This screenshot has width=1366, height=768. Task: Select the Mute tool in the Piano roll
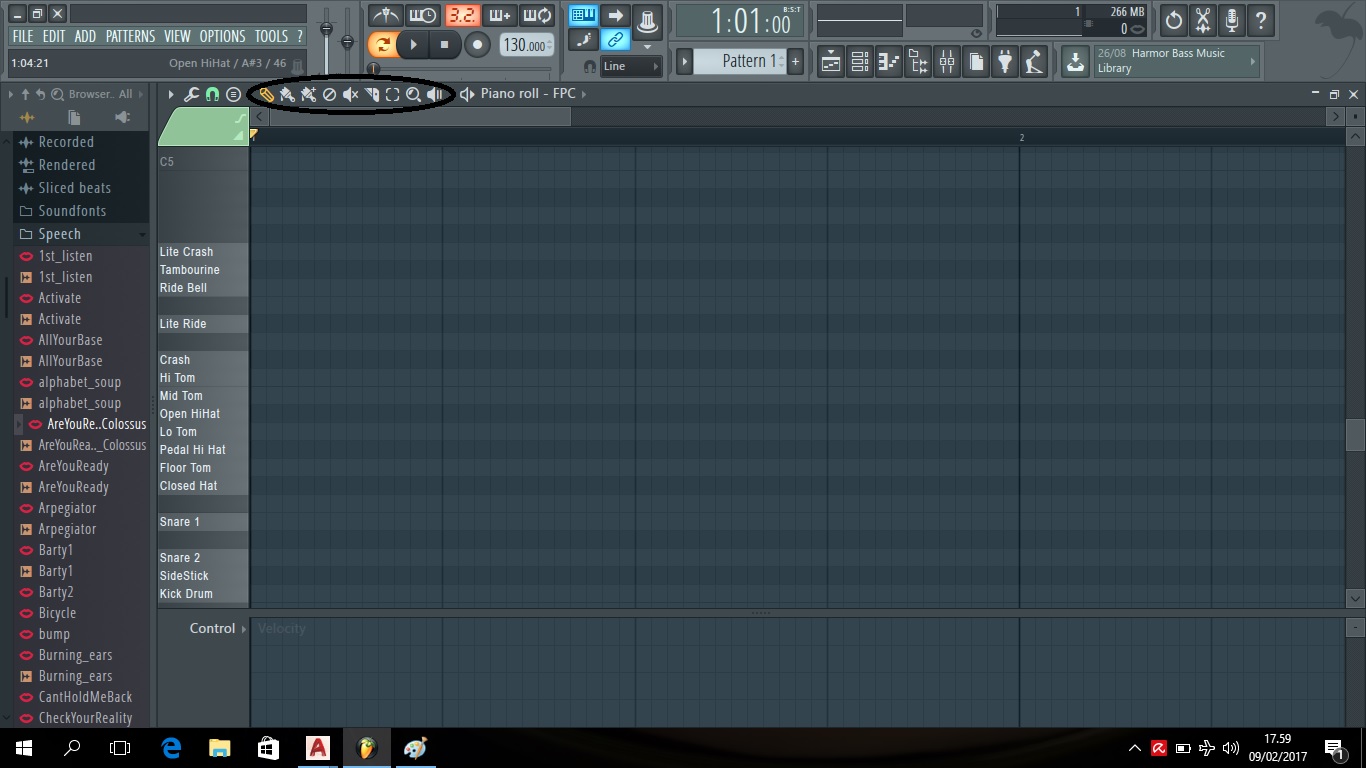coord(350,94)
